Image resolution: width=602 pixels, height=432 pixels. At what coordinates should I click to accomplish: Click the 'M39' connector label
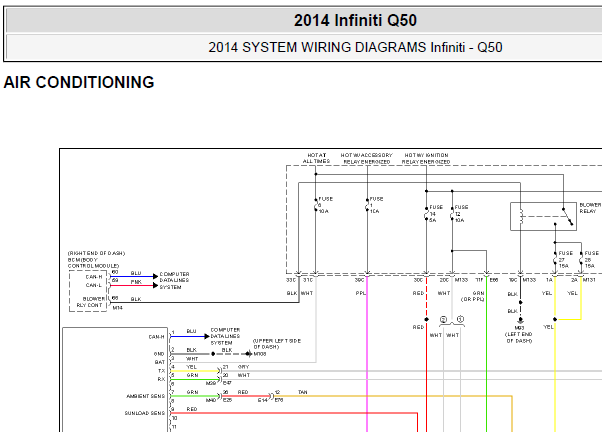click(x=211, y=383)
